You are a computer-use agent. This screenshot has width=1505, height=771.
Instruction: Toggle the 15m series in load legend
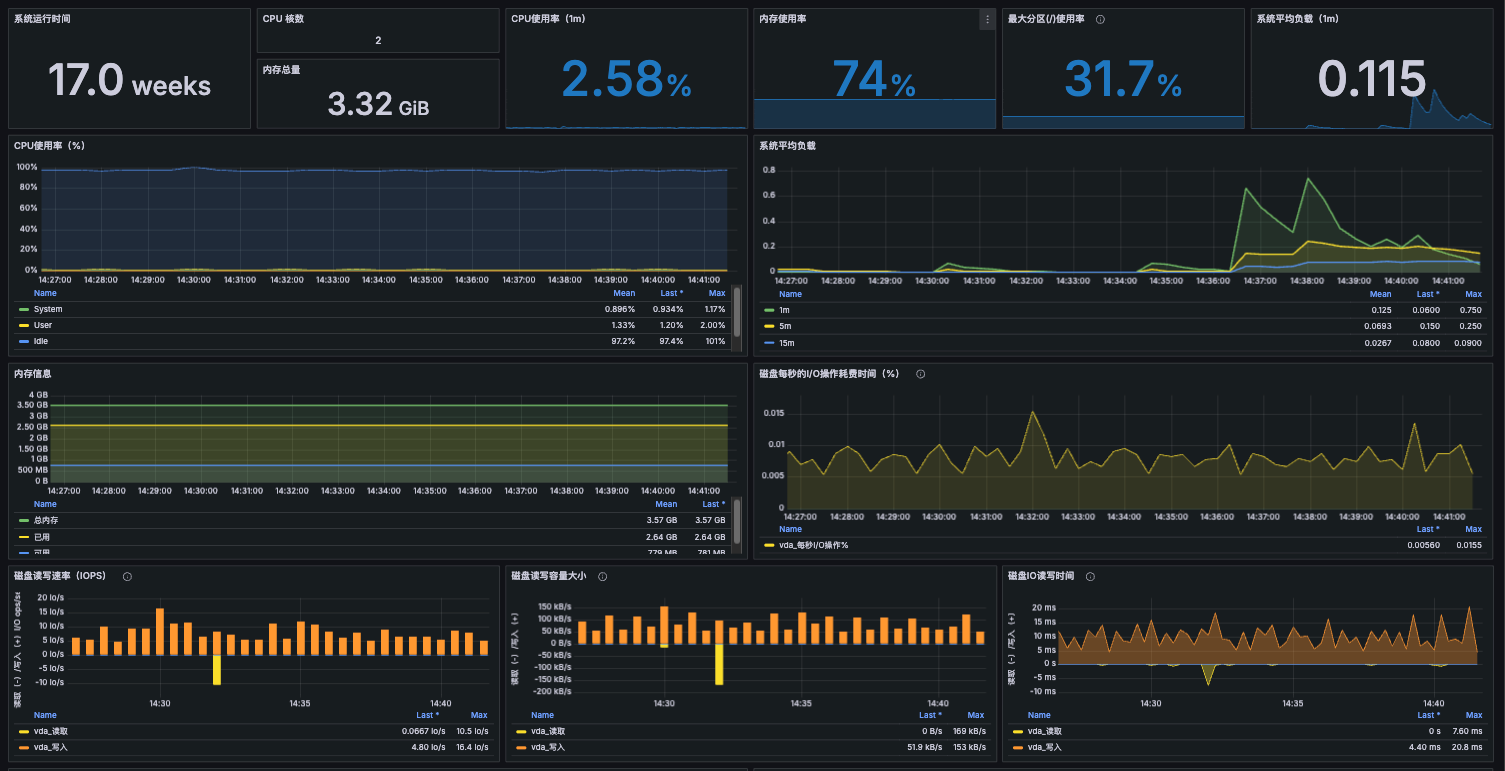[x=785, y=342]
